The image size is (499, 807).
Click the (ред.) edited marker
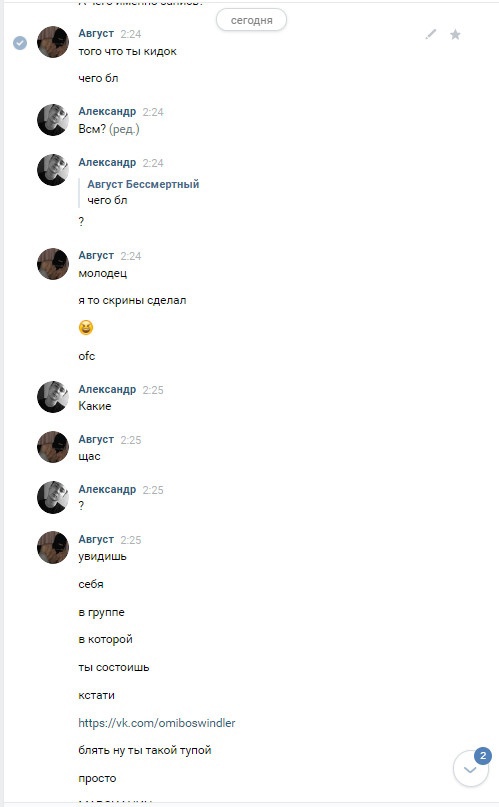point(124,129)
